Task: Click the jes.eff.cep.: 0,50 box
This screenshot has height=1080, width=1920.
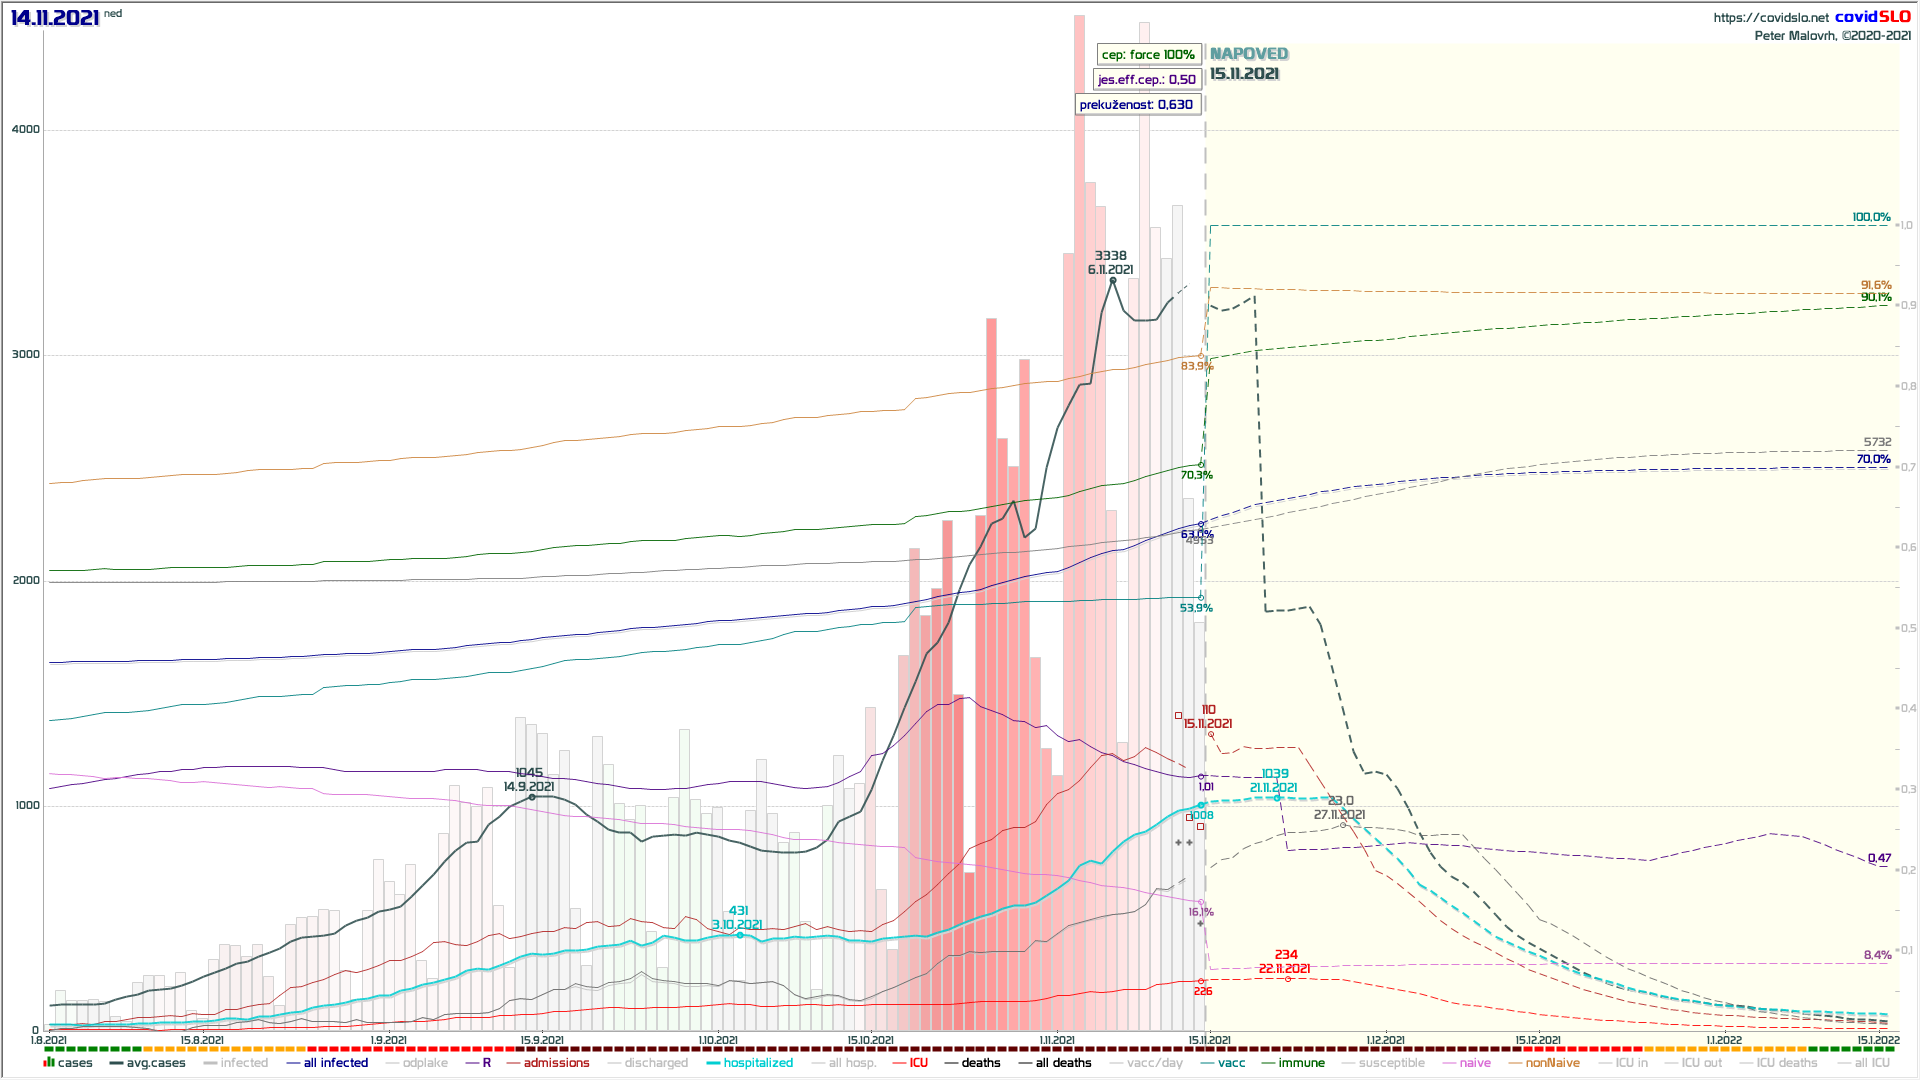Action: click(x=1146, y=80)
